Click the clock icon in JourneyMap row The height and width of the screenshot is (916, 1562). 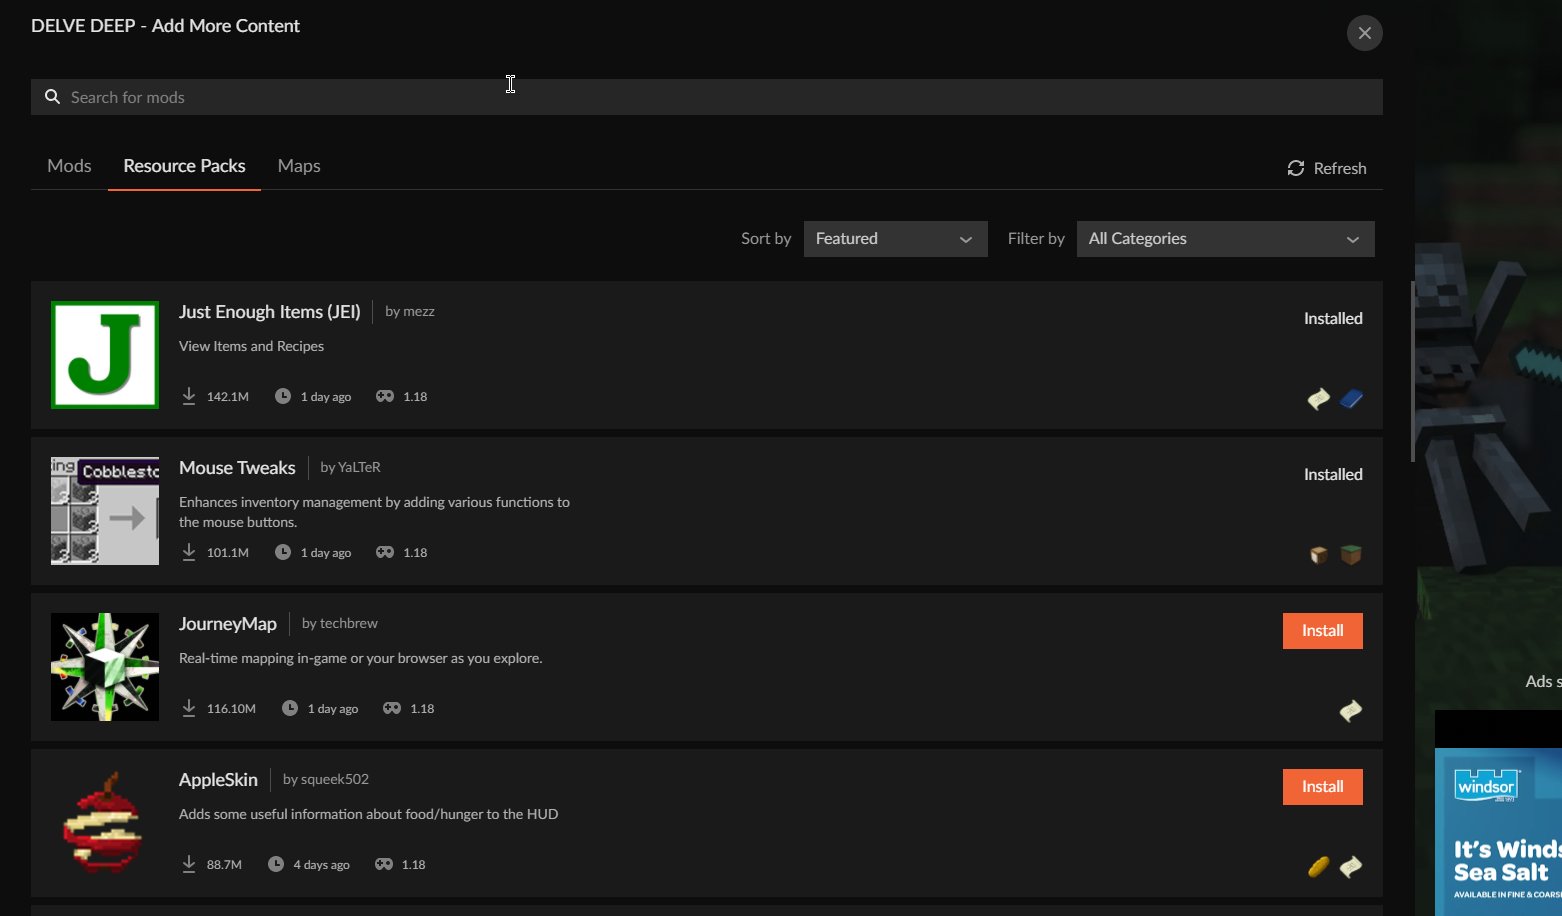290,708
